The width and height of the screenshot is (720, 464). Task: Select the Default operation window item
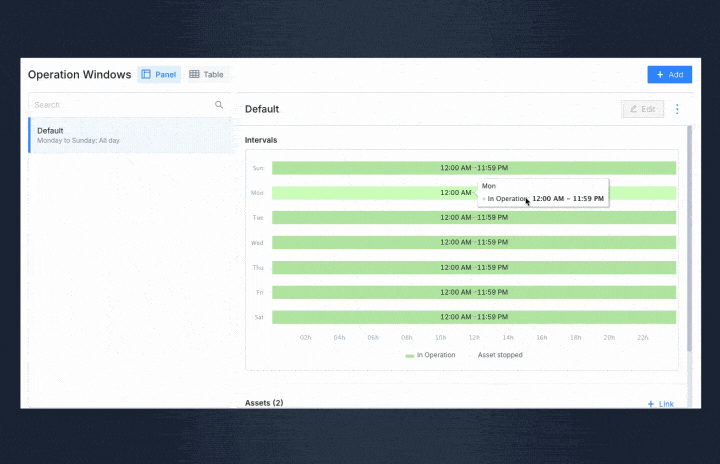(x=130, y=135)
